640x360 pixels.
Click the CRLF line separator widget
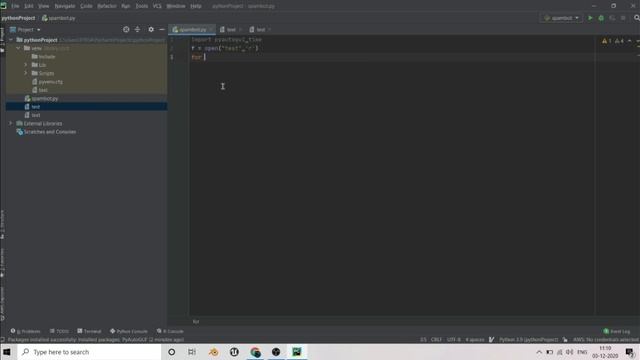pyautogui.click(x=436, y=340)
